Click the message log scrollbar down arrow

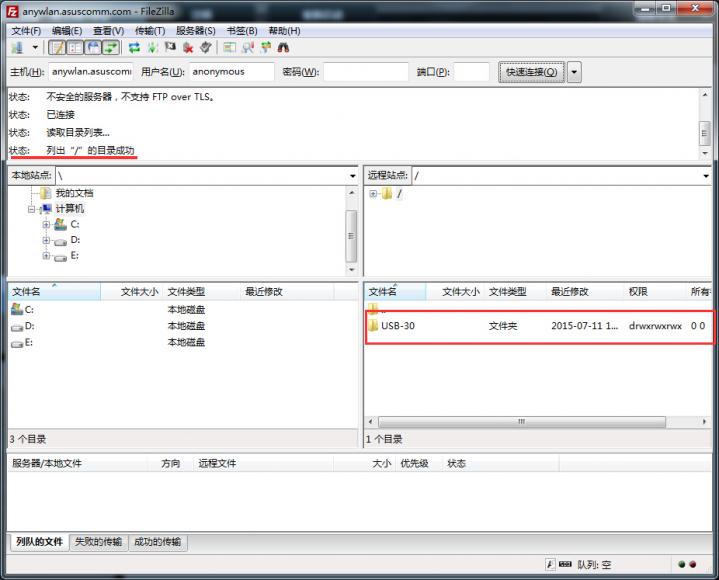coord(705,154)
